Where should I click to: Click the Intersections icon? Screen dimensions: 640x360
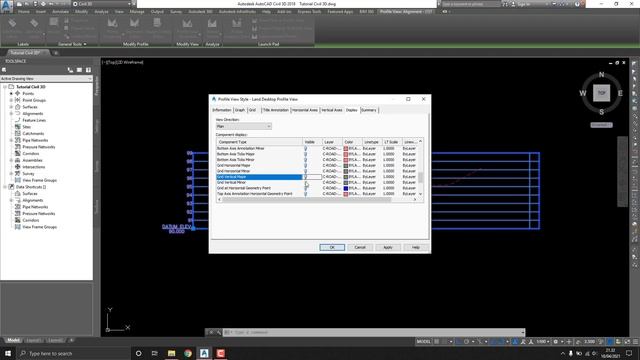click(18, 167)
